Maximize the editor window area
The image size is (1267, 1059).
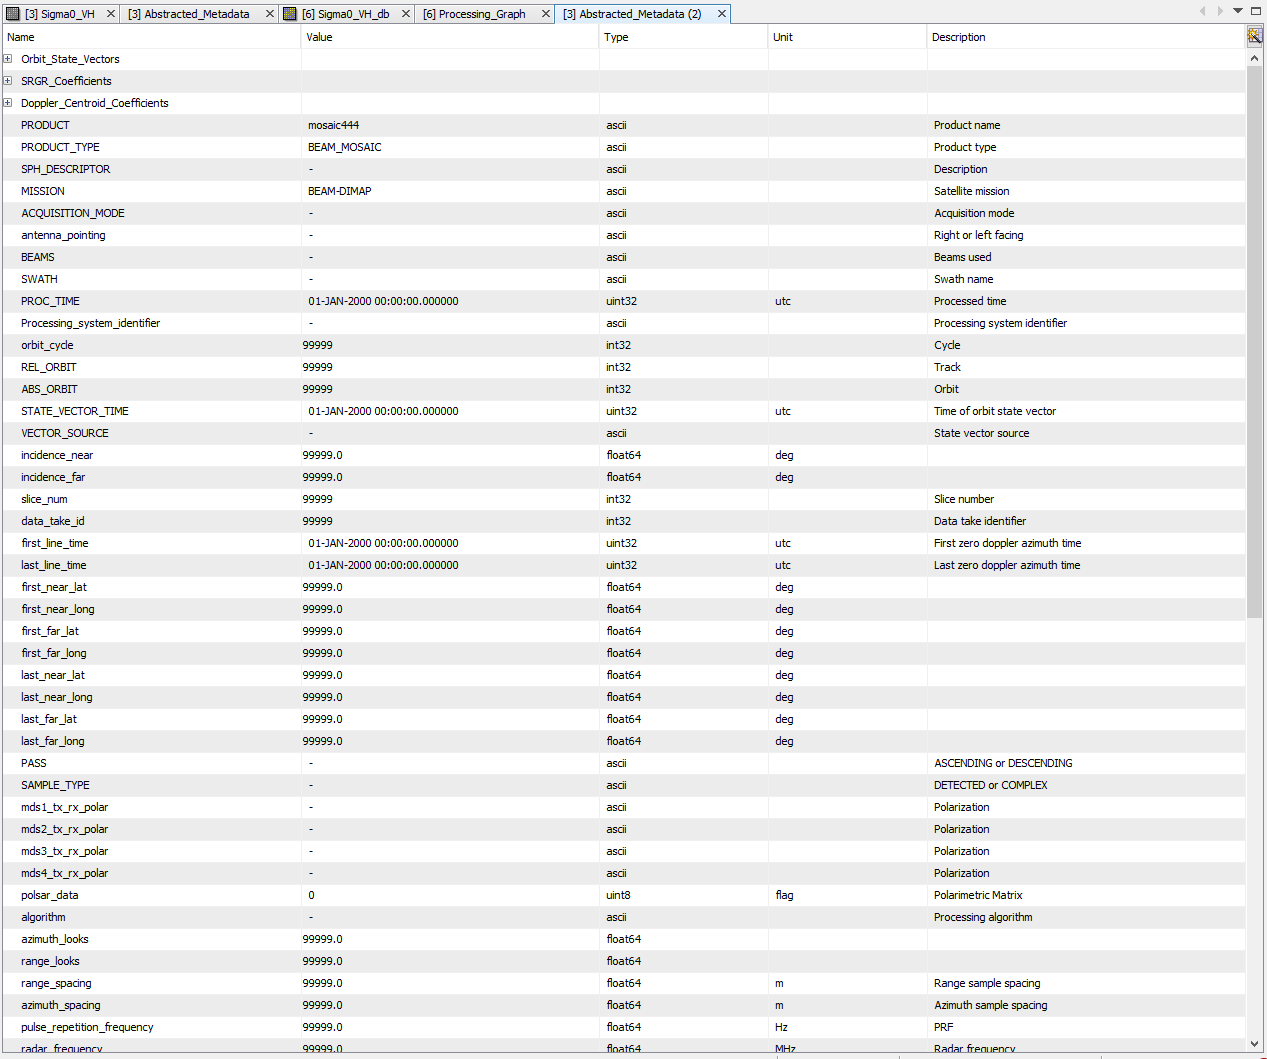1256,11
